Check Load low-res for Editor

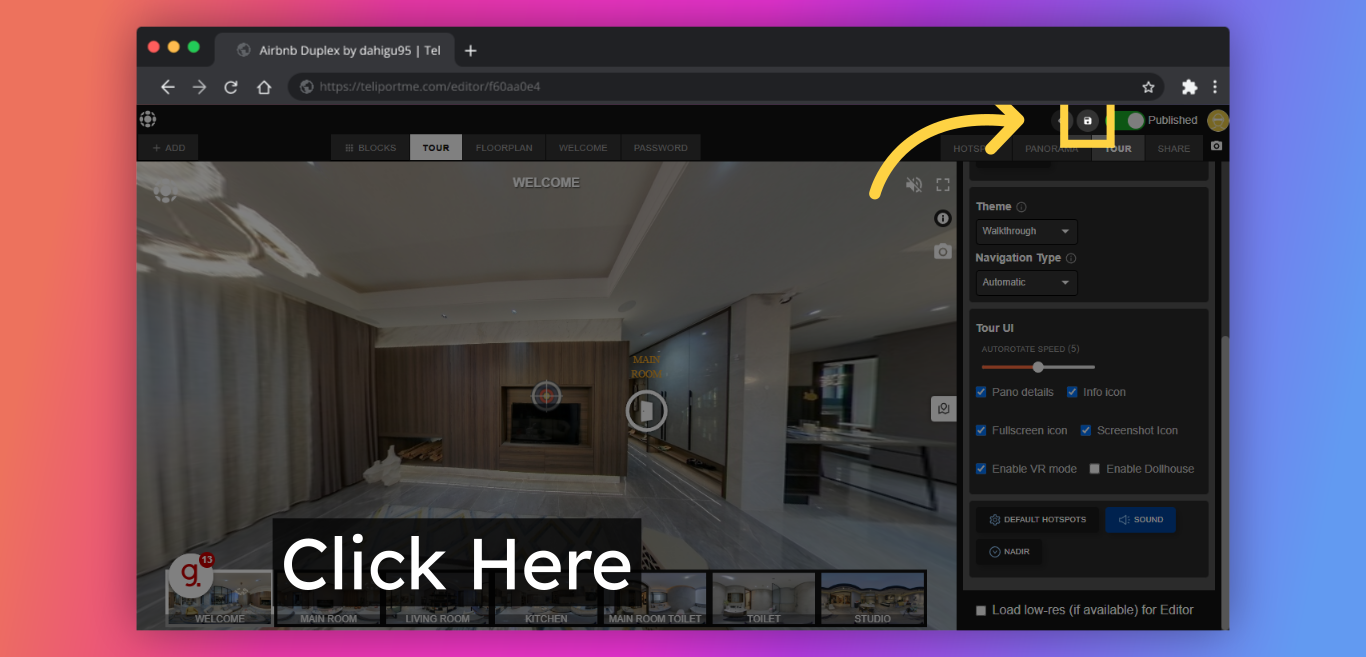pyautogui.click(x=981, y=610)
